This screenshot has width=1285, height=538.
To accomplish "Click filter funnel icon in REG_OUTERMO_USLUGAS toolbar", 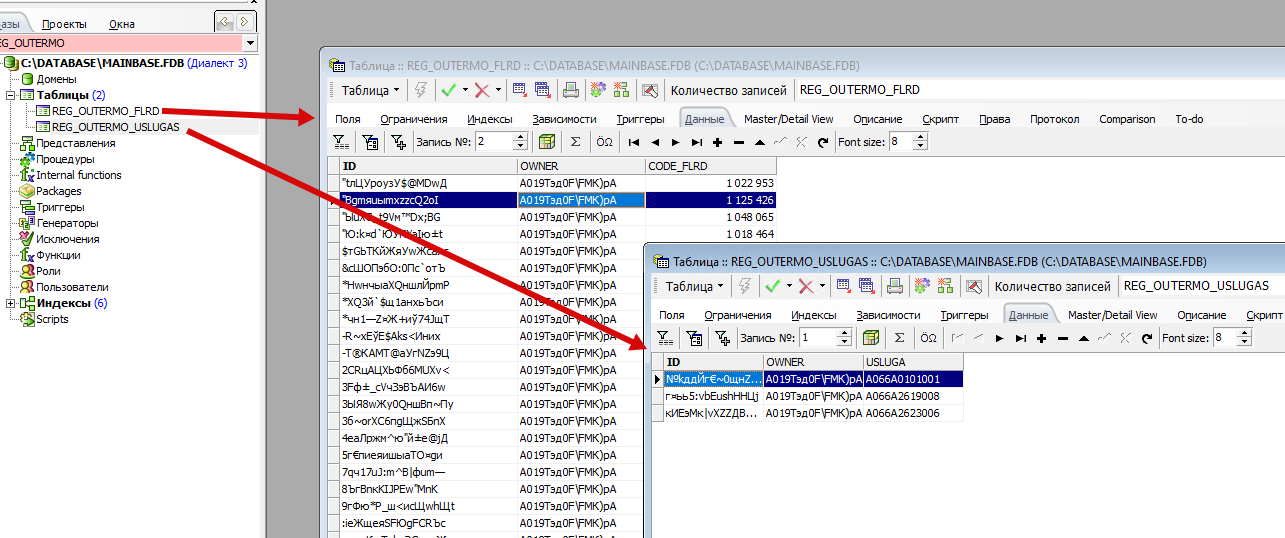I will pyautogui.click(x=662, y=338).
